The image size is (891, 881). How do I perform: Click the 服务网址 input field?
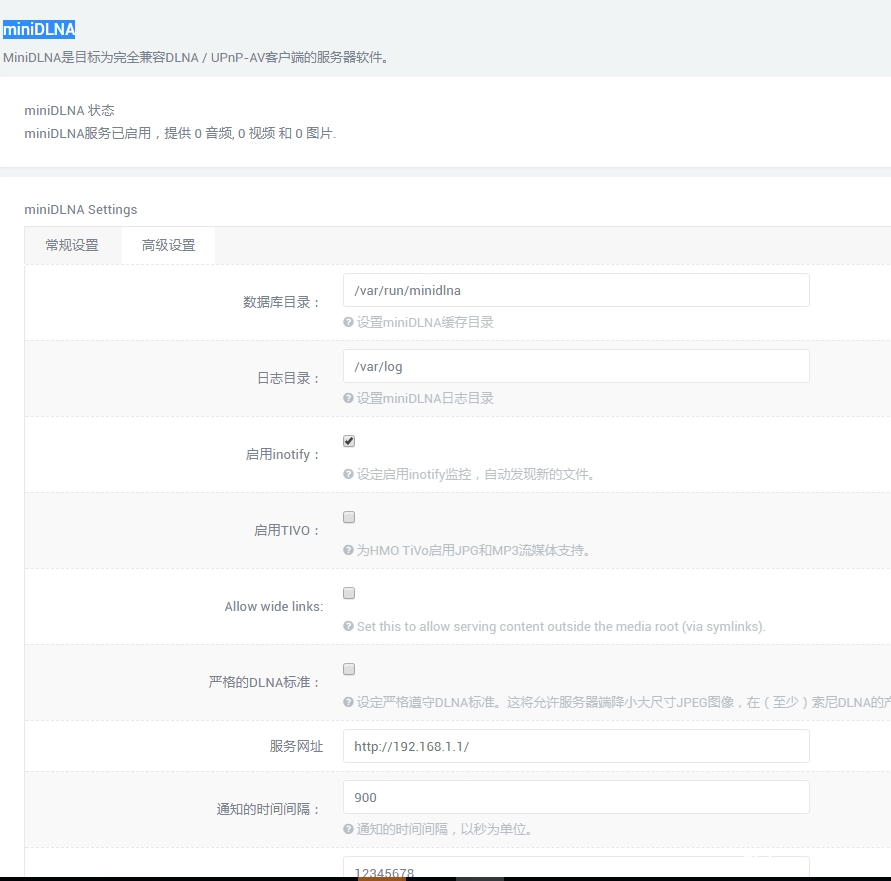point(576,746)
